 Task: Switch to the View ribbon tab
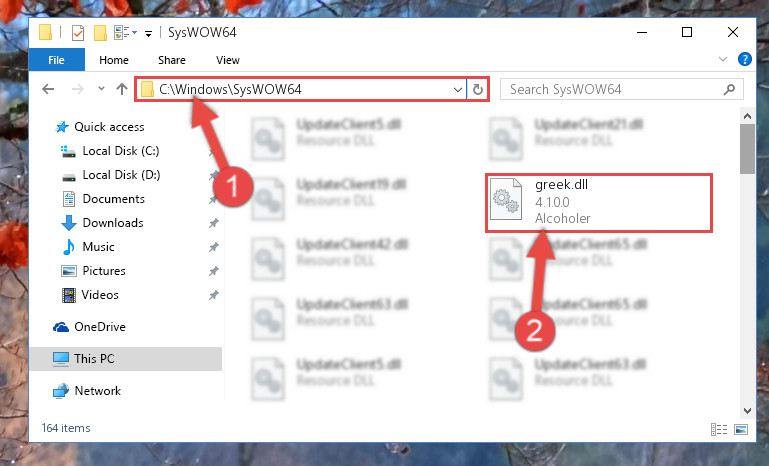click(228, 60)
